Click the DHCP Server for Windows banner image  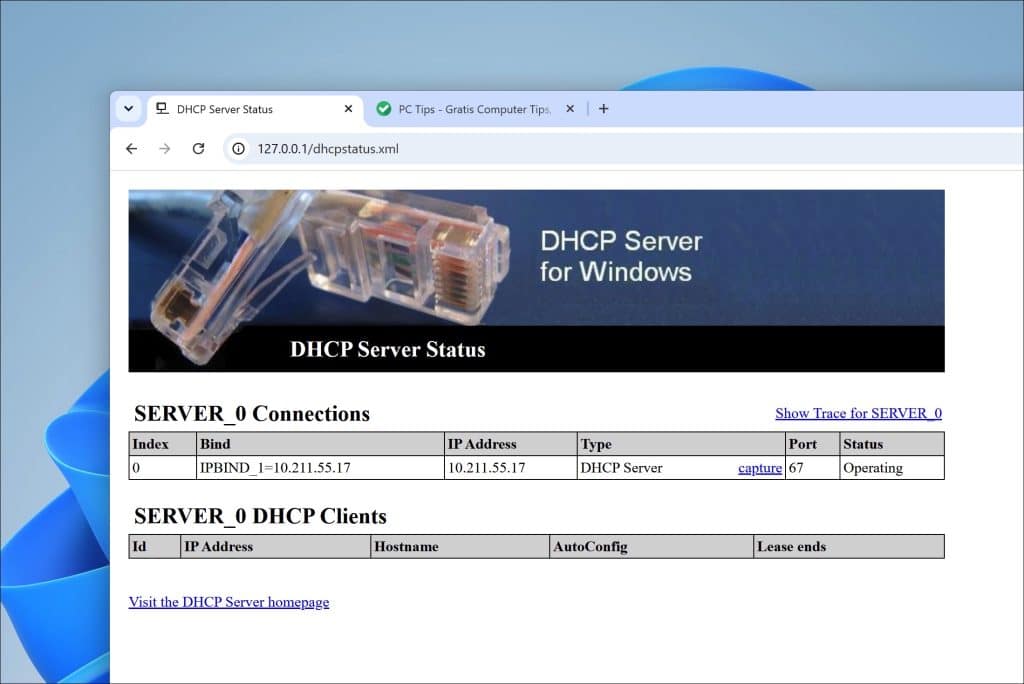[x=536, y=281]
